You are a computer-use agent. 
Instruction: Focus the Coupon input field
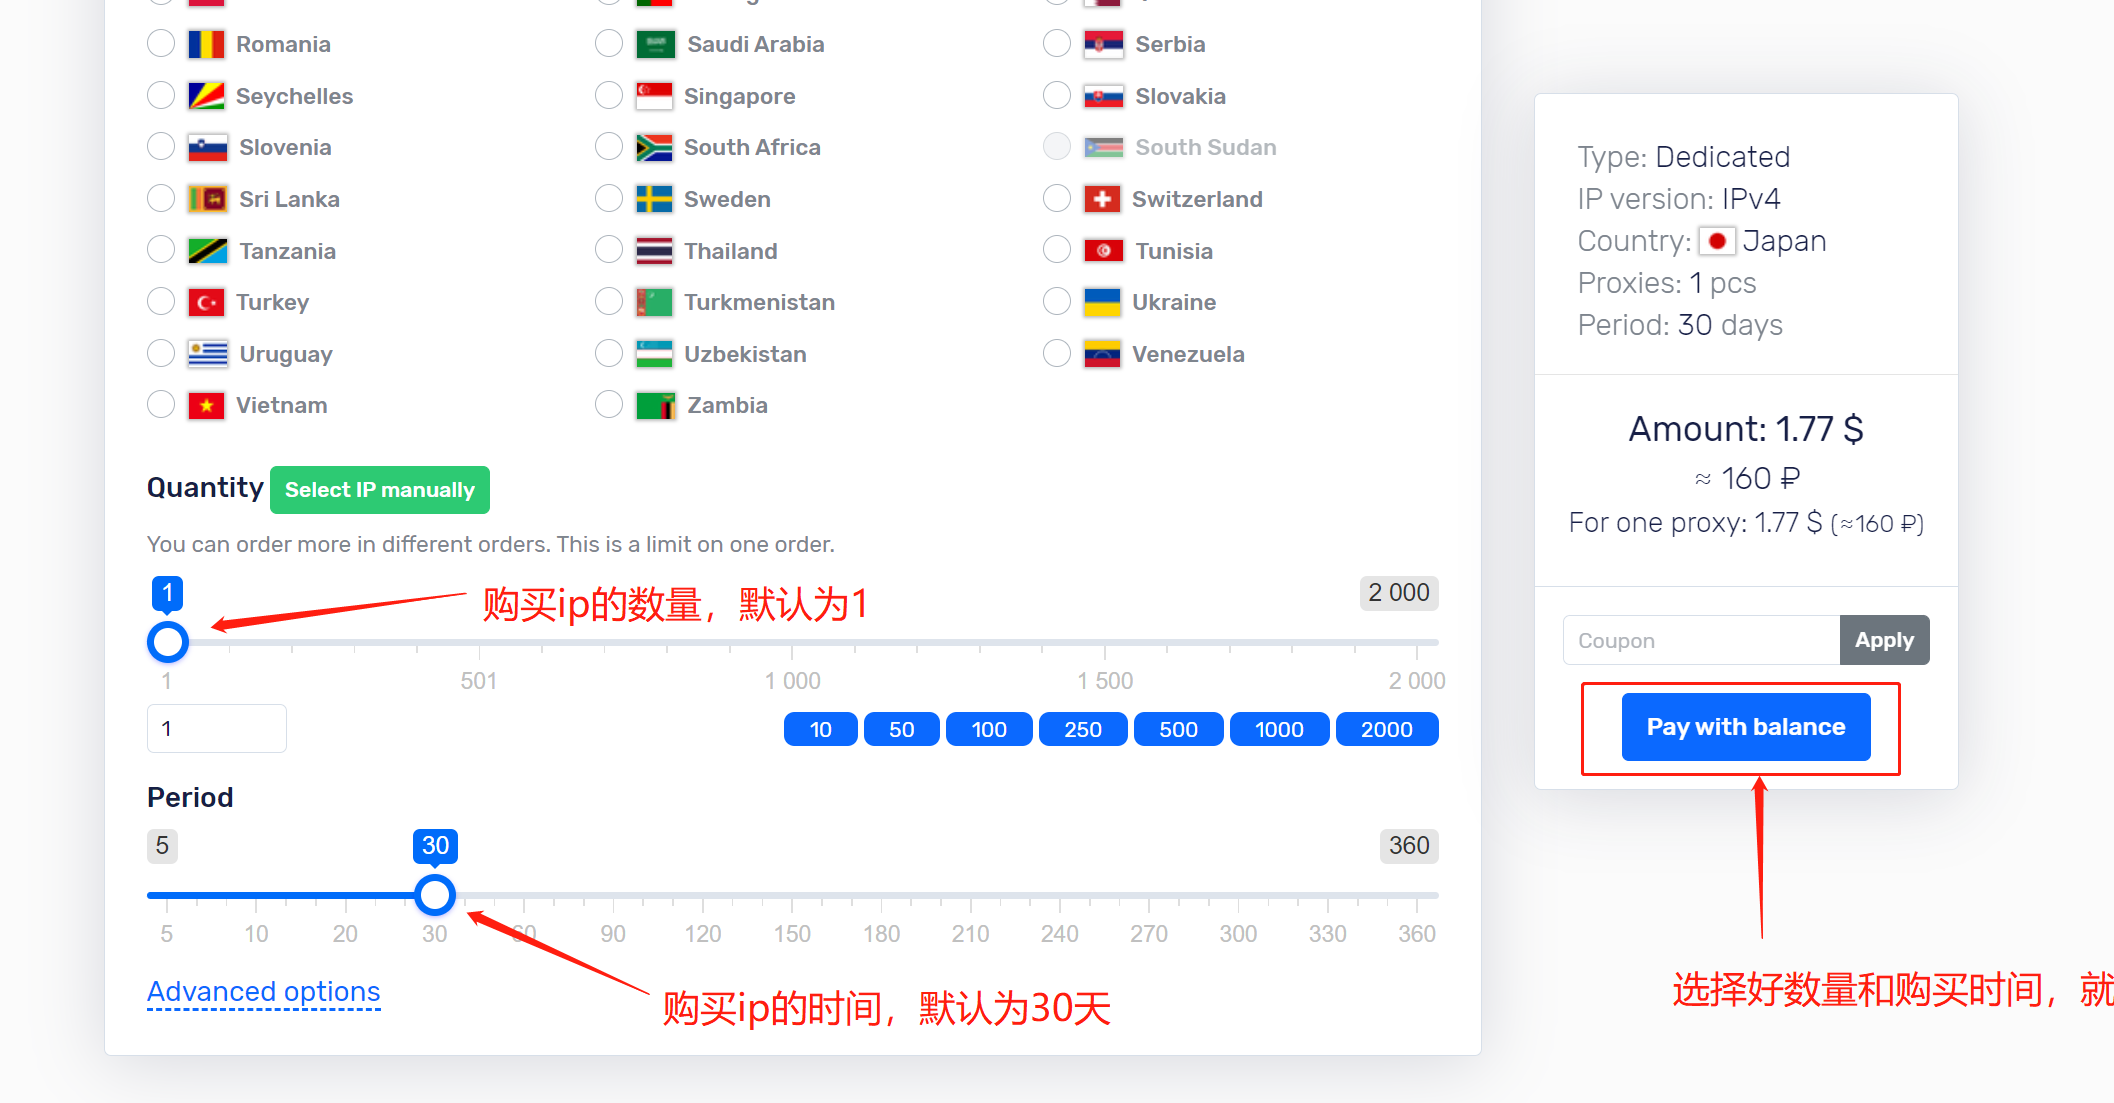click(x=1701, y=640)
